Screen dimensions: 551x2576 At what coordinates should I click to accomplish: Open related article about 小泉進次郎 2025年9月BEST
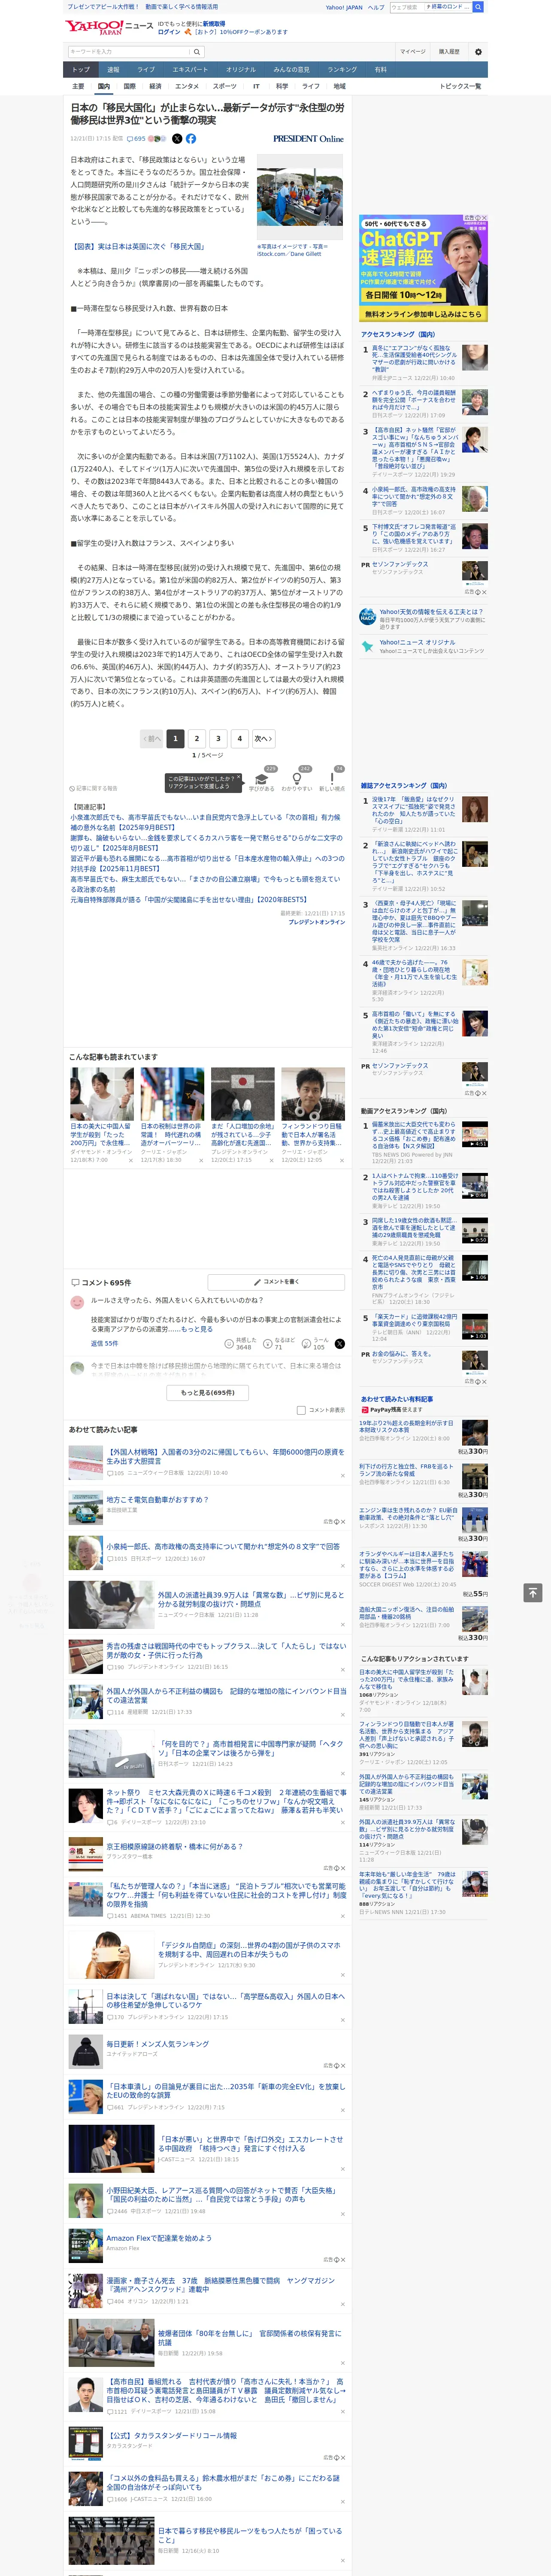[205, 823]
